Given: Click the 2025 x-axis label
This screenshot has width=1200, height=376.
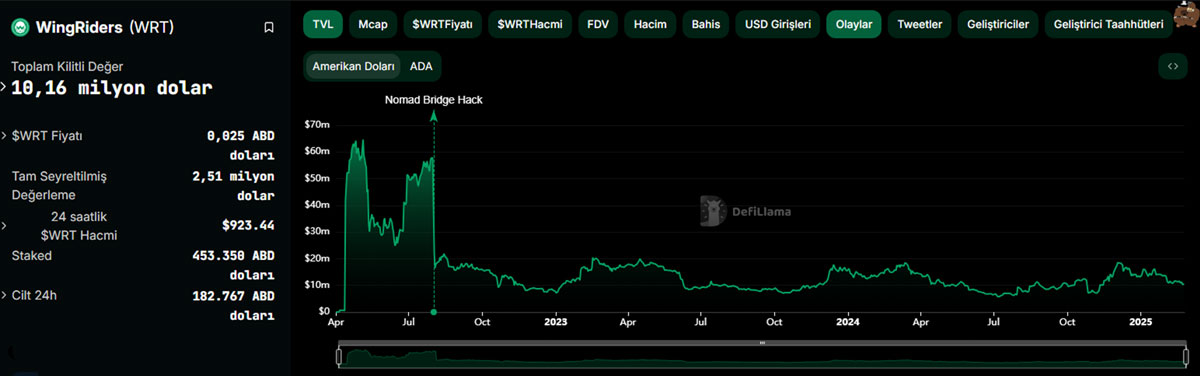Looking at the screenshot, I should point(1140,322).
